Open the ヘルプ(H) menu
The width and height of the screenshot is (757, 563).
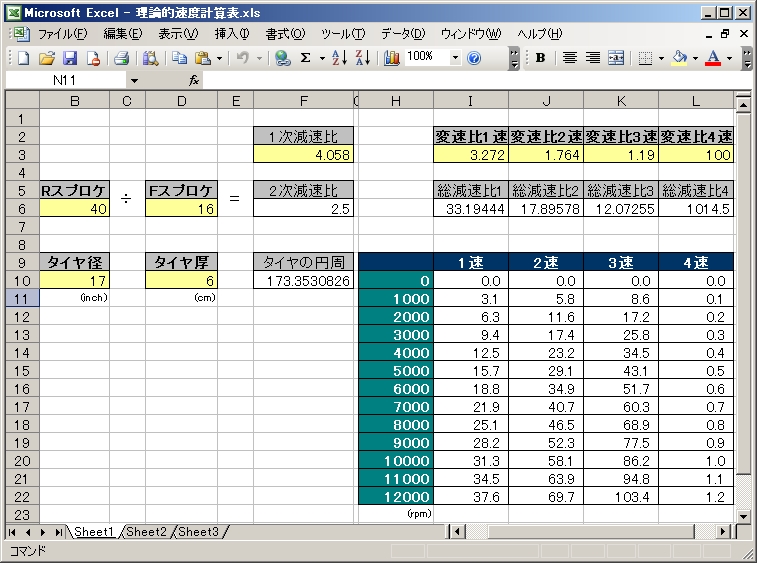tap(540, 34)
